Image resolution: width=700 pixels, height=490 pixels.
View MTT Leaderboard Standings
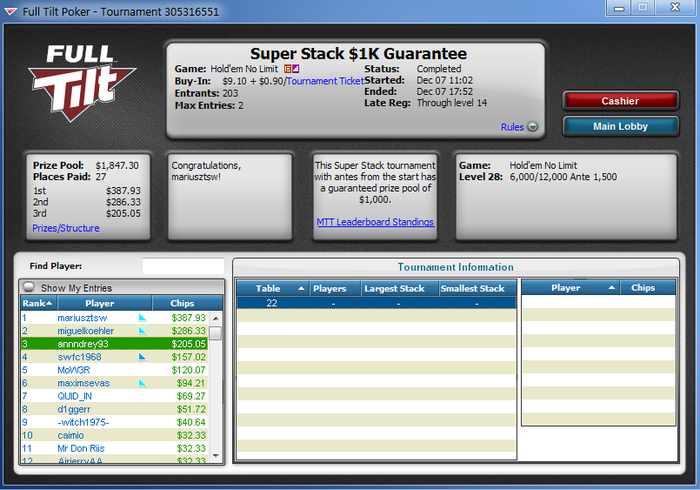(375, 222)
